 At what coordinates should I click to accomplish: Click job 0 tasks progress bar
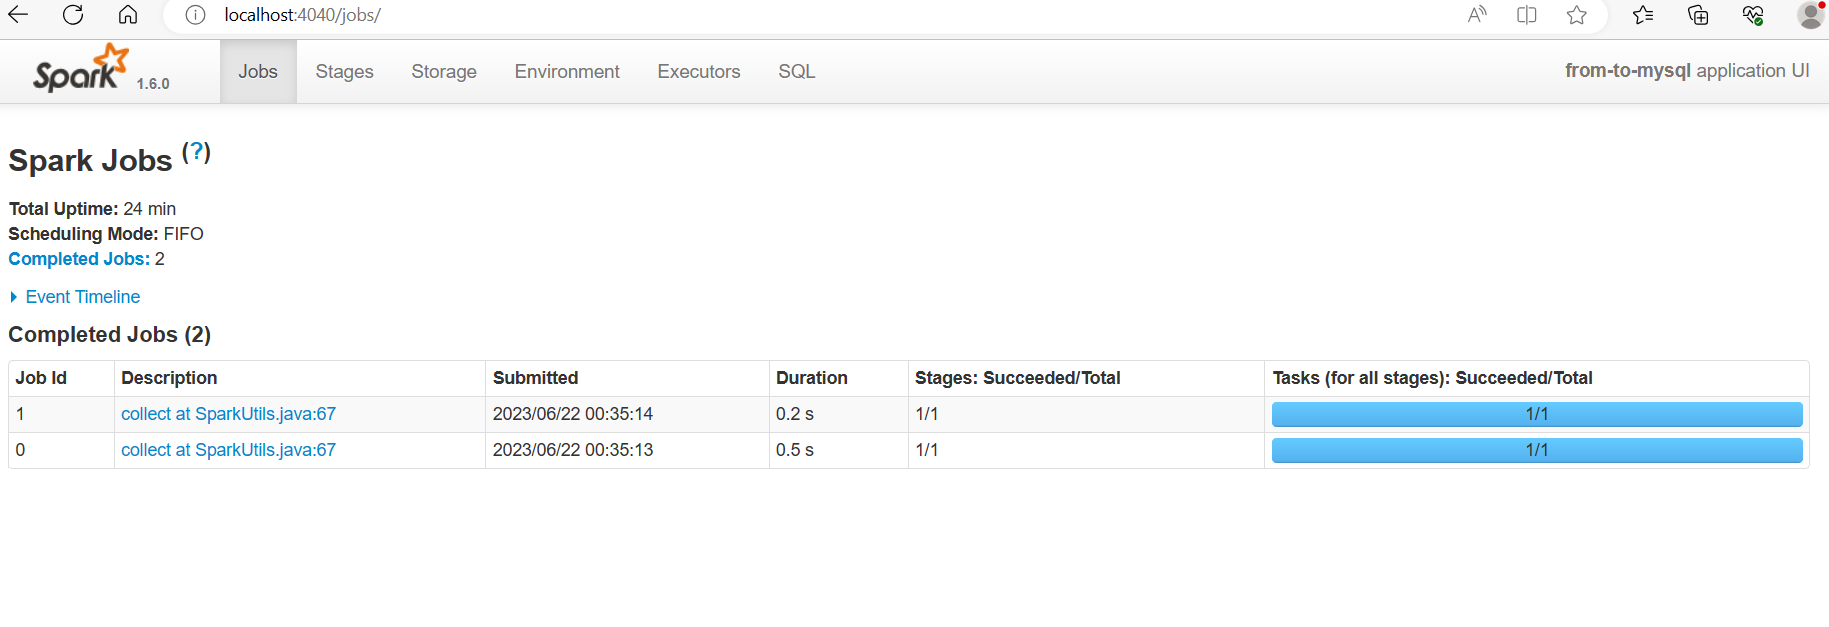(1537, 450)
